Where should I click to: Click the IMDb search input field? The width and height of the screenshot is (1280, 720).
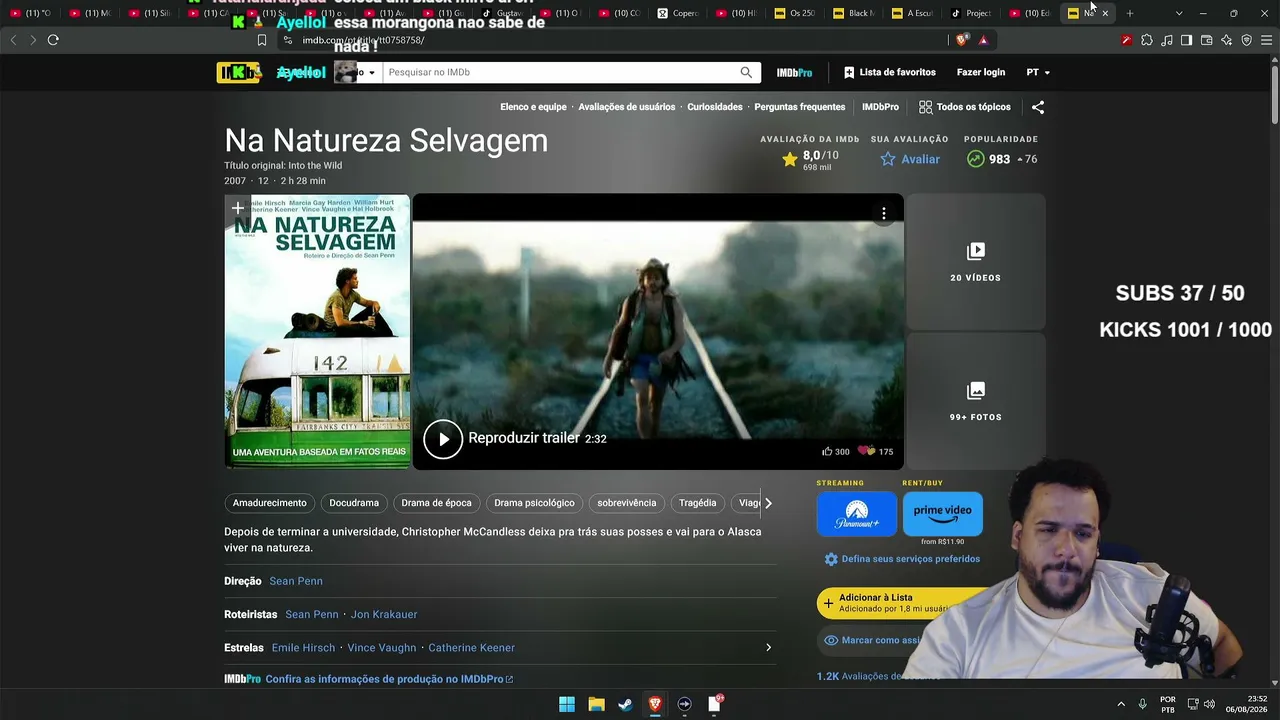[x=560, y=72]
